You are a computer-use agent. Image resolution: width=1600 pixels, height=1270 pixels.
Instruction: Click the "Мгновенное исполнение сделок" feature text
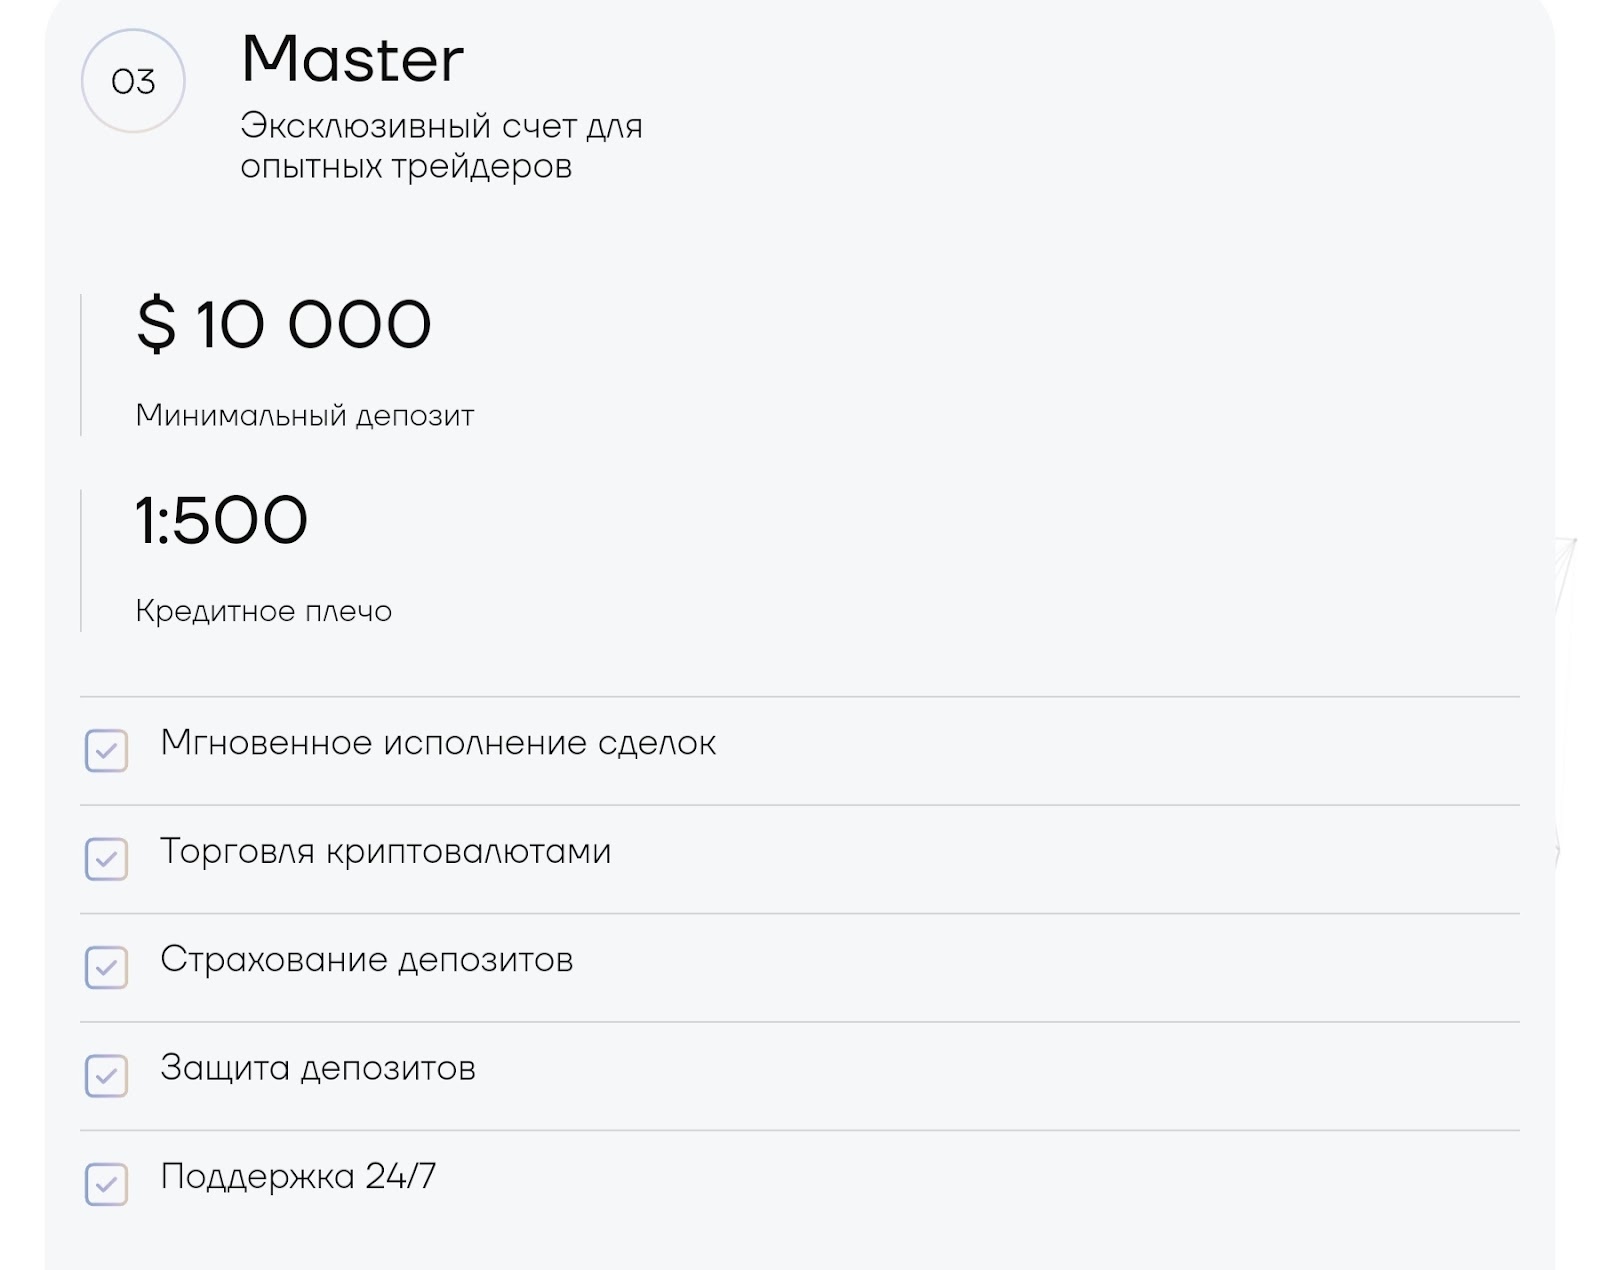coord(438,743)
